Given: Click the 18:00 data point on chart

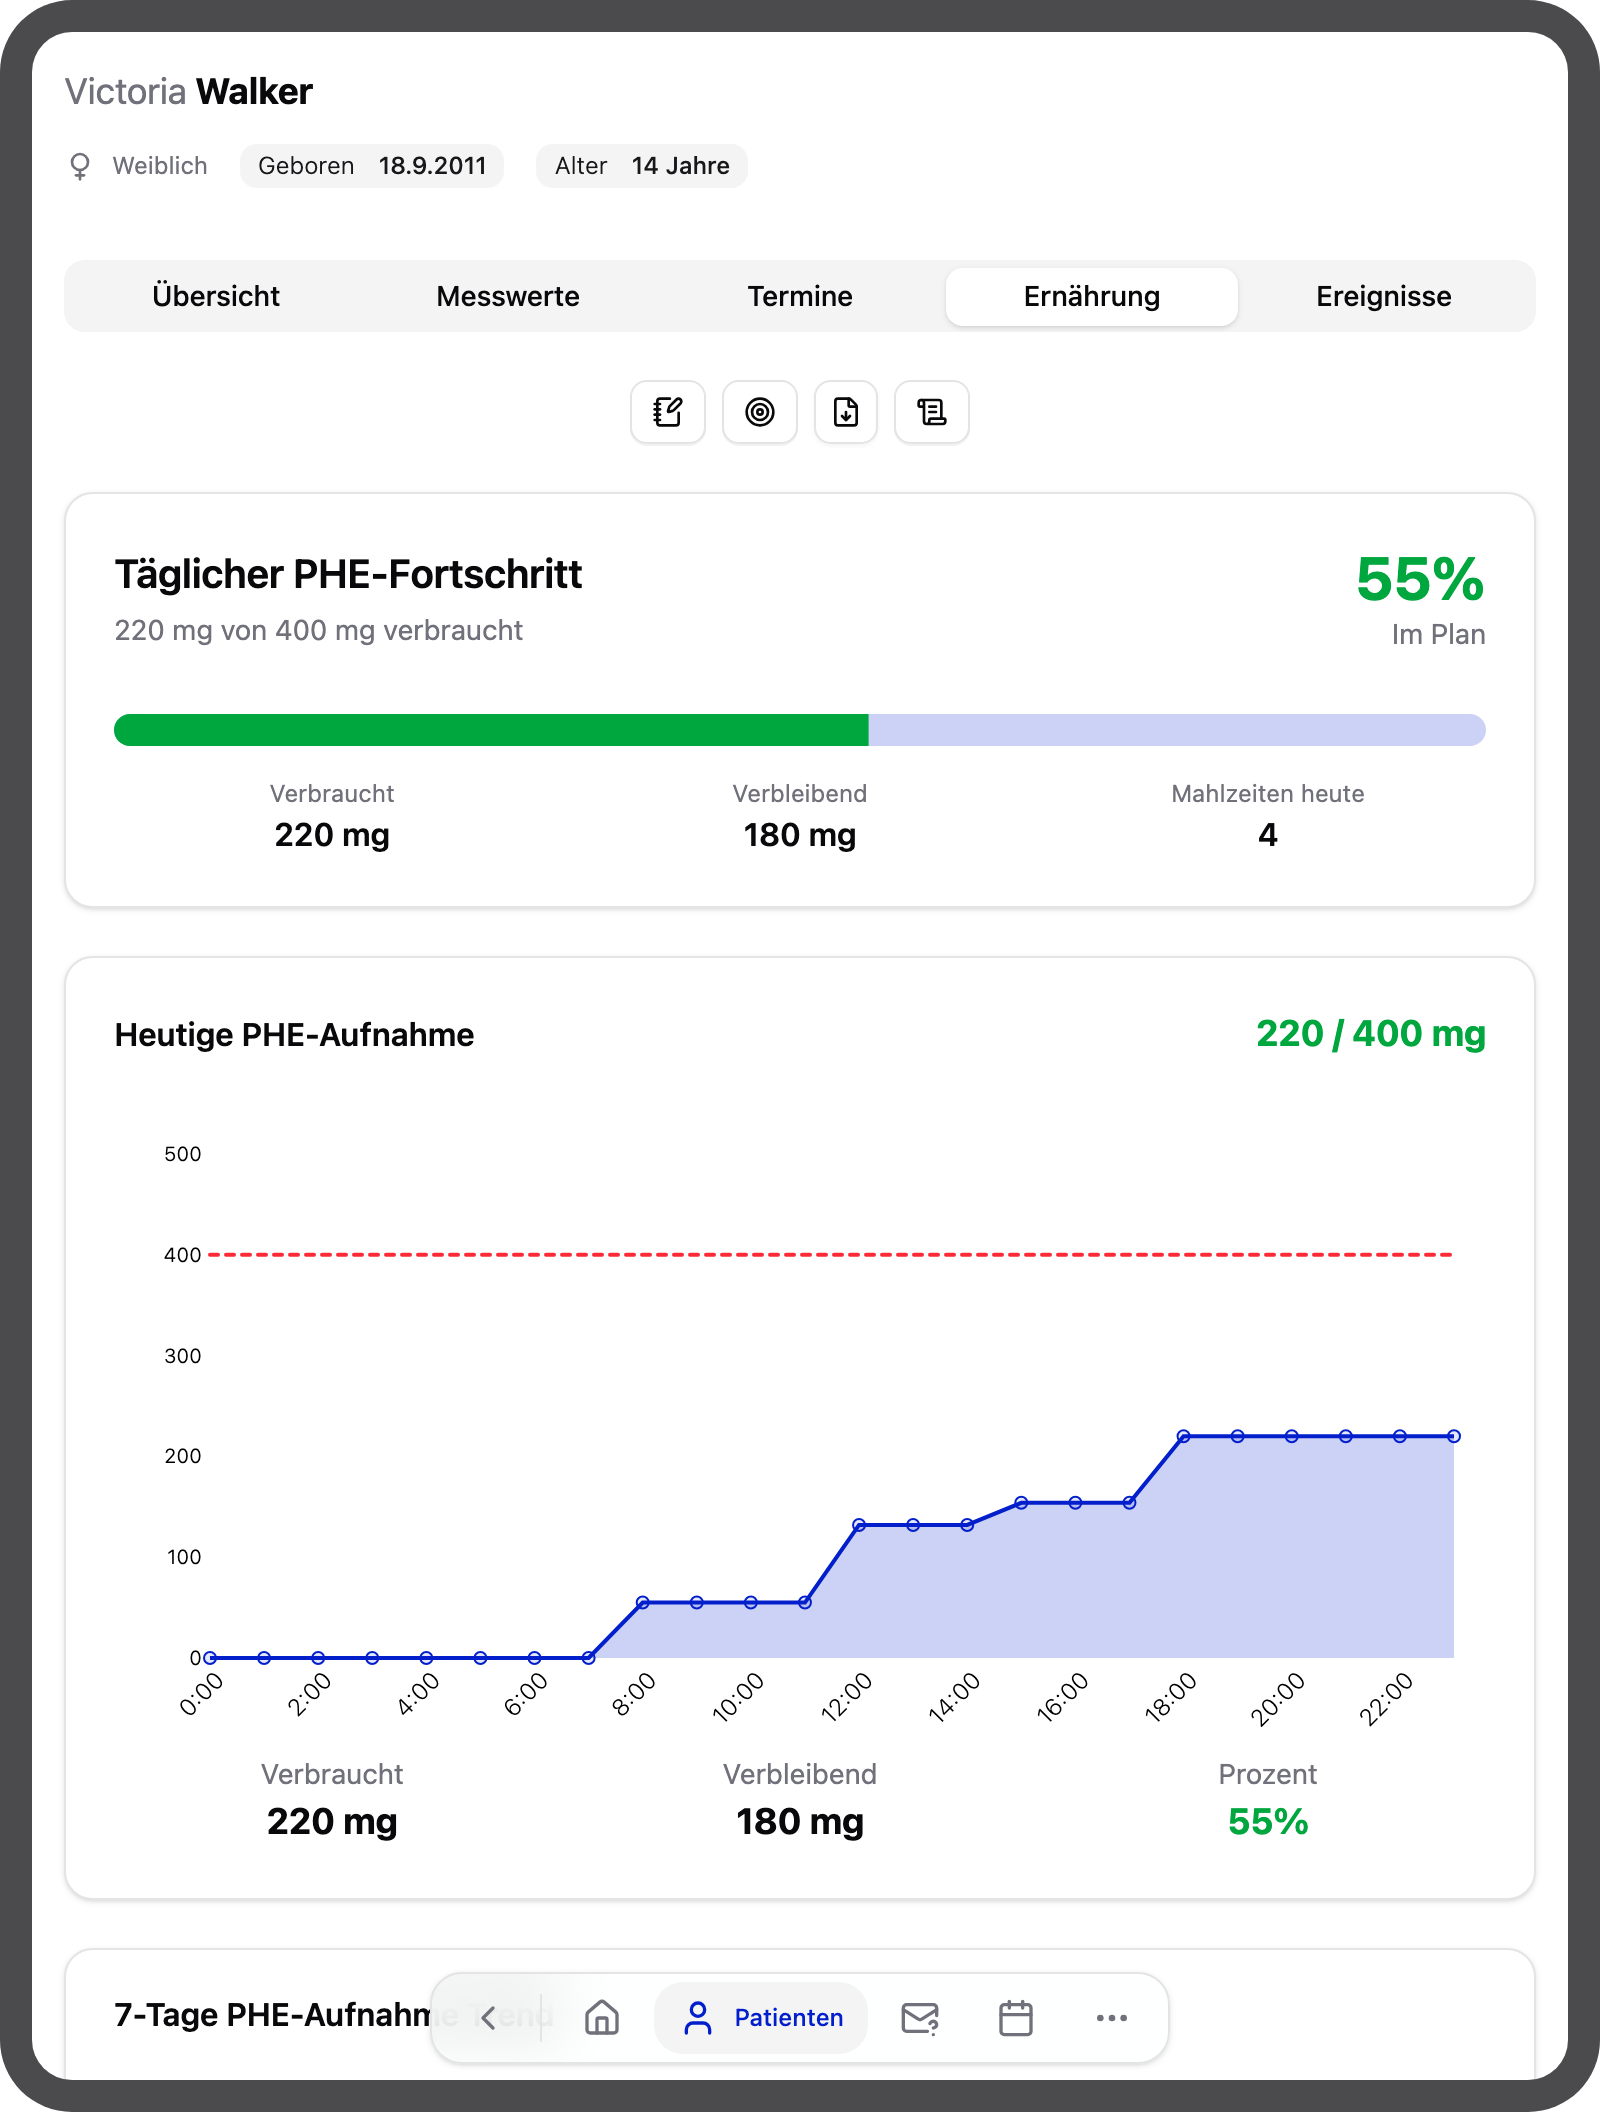Looking at the screenshot, I should tap(1183, 1436).
